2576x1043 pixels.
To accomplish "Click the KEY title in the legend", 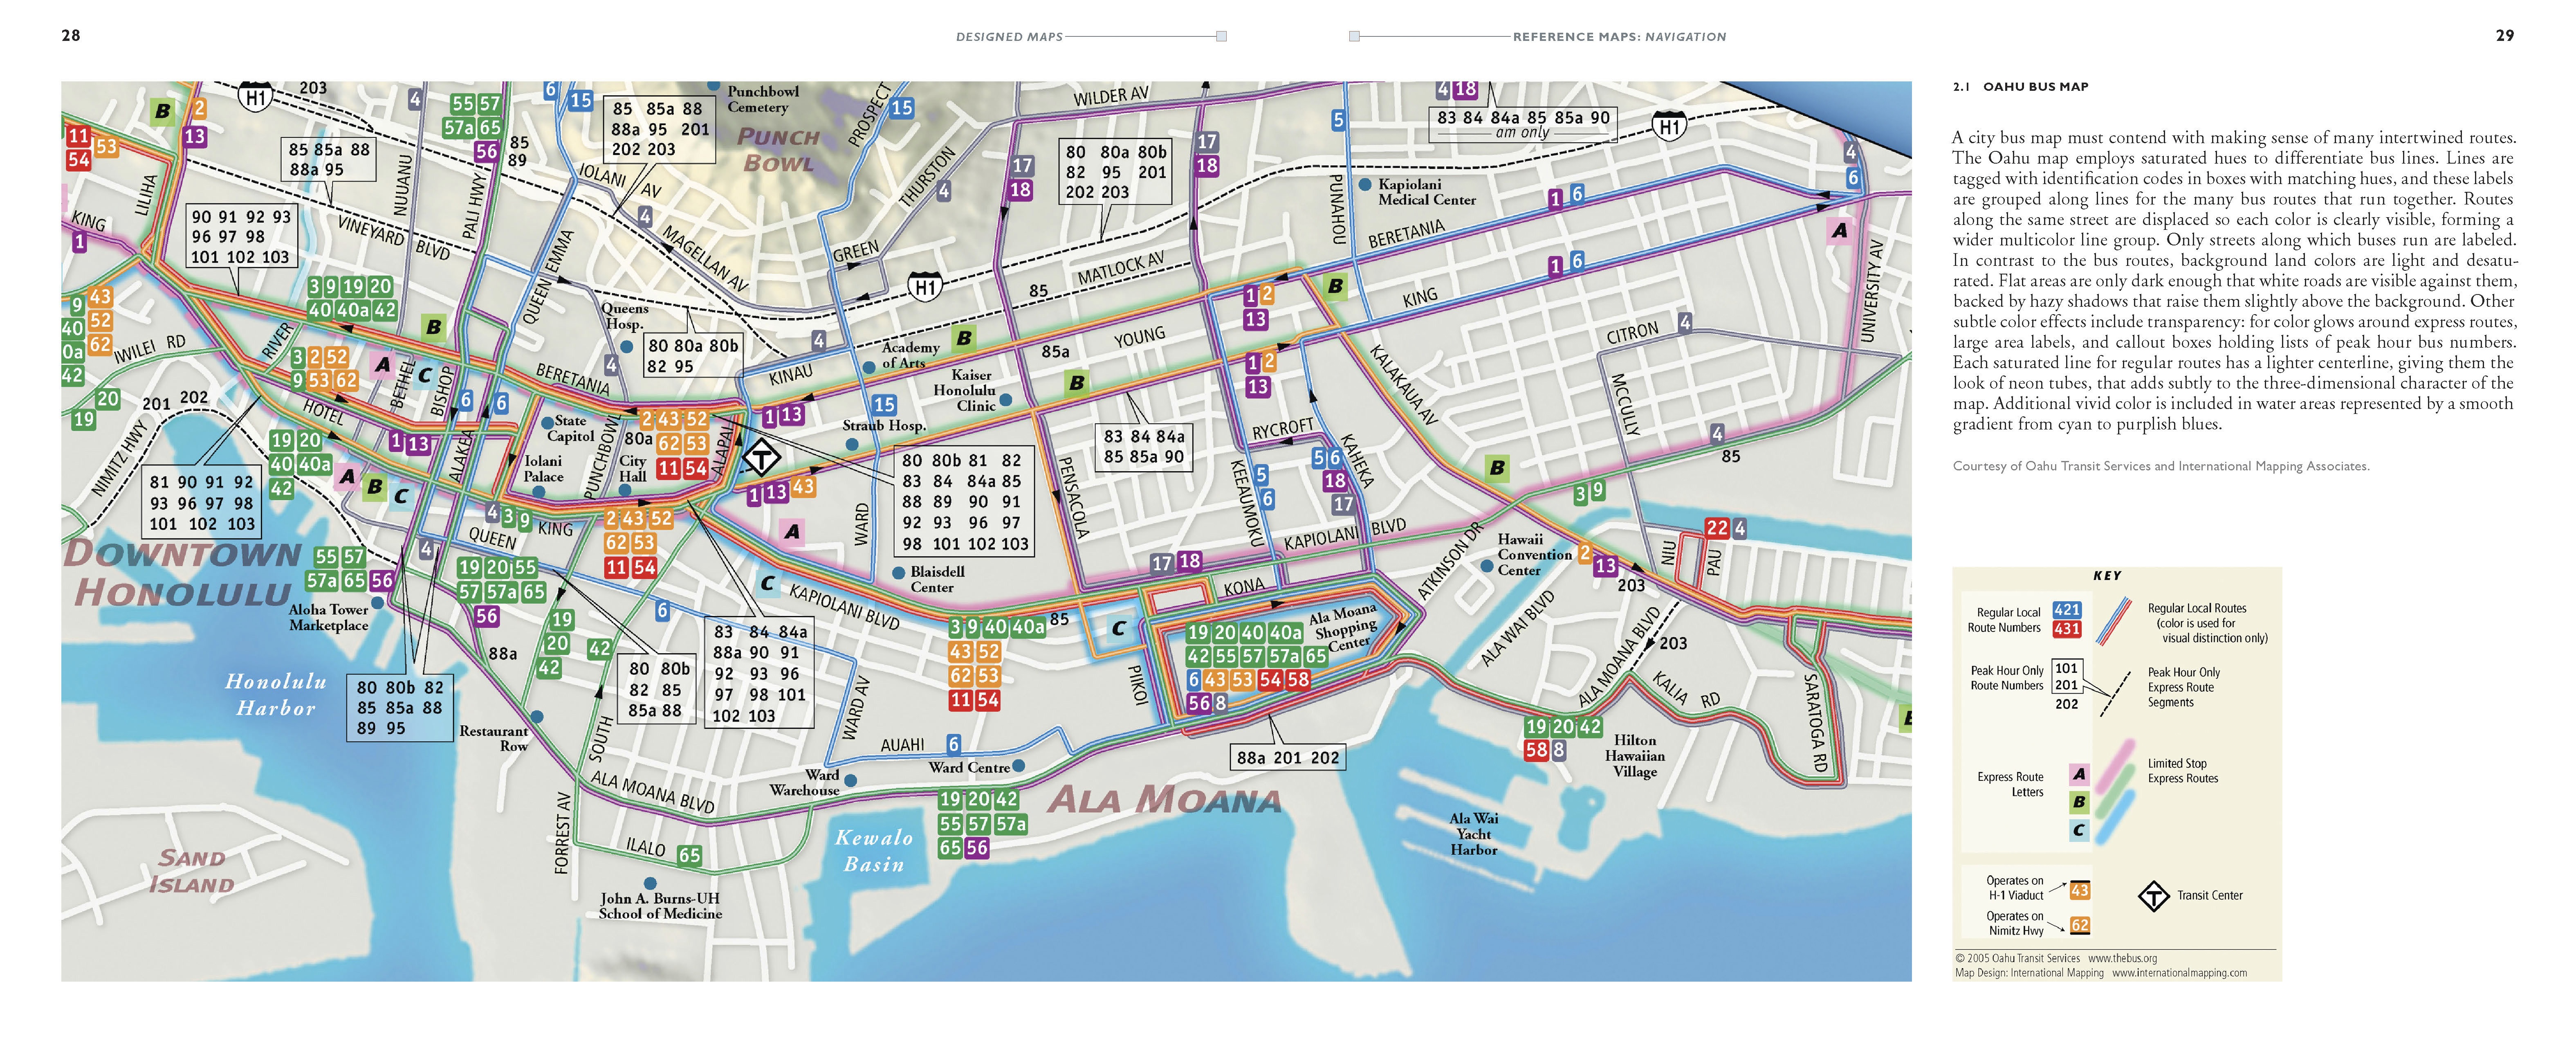I will pyautogui.click(x=2107, y=576).
